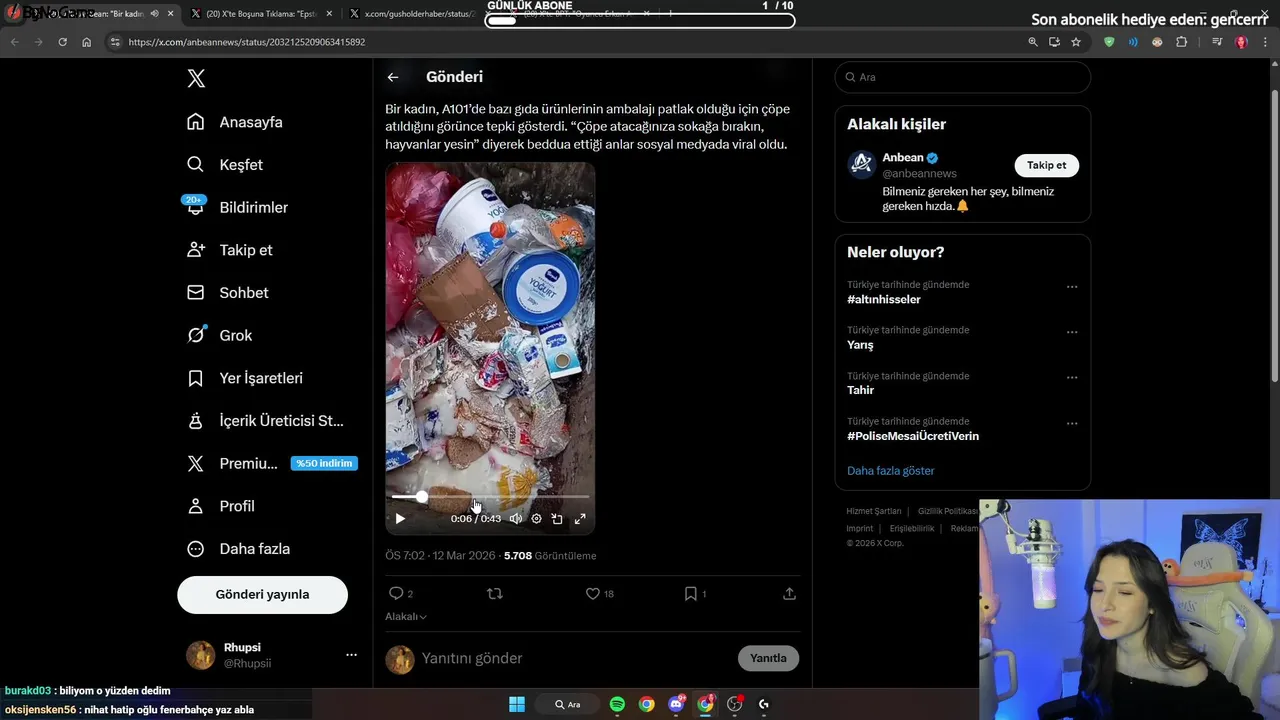
Task: Mute the video volume icon
Action: (x=515, y=519)
